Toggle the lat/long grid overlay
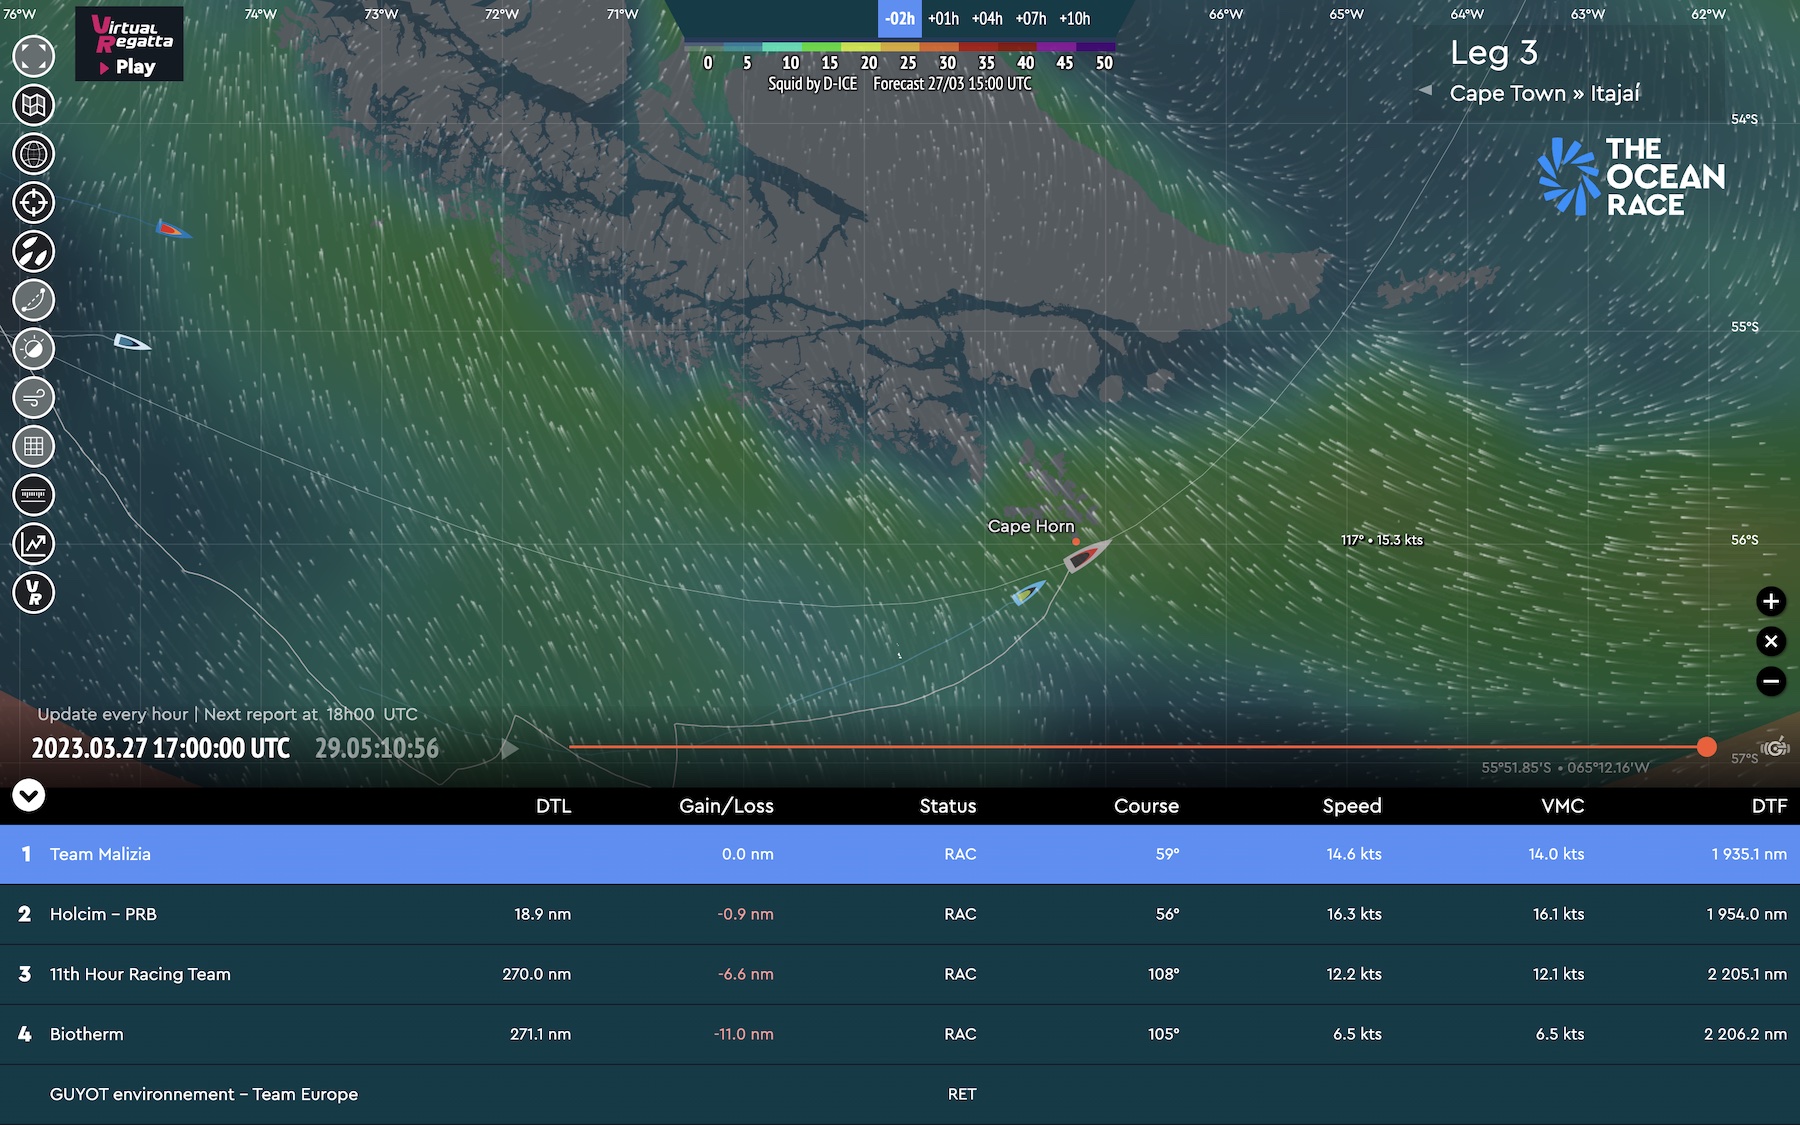The height and width of the screenshot is (1125, 1800). [x=33, y=446]
